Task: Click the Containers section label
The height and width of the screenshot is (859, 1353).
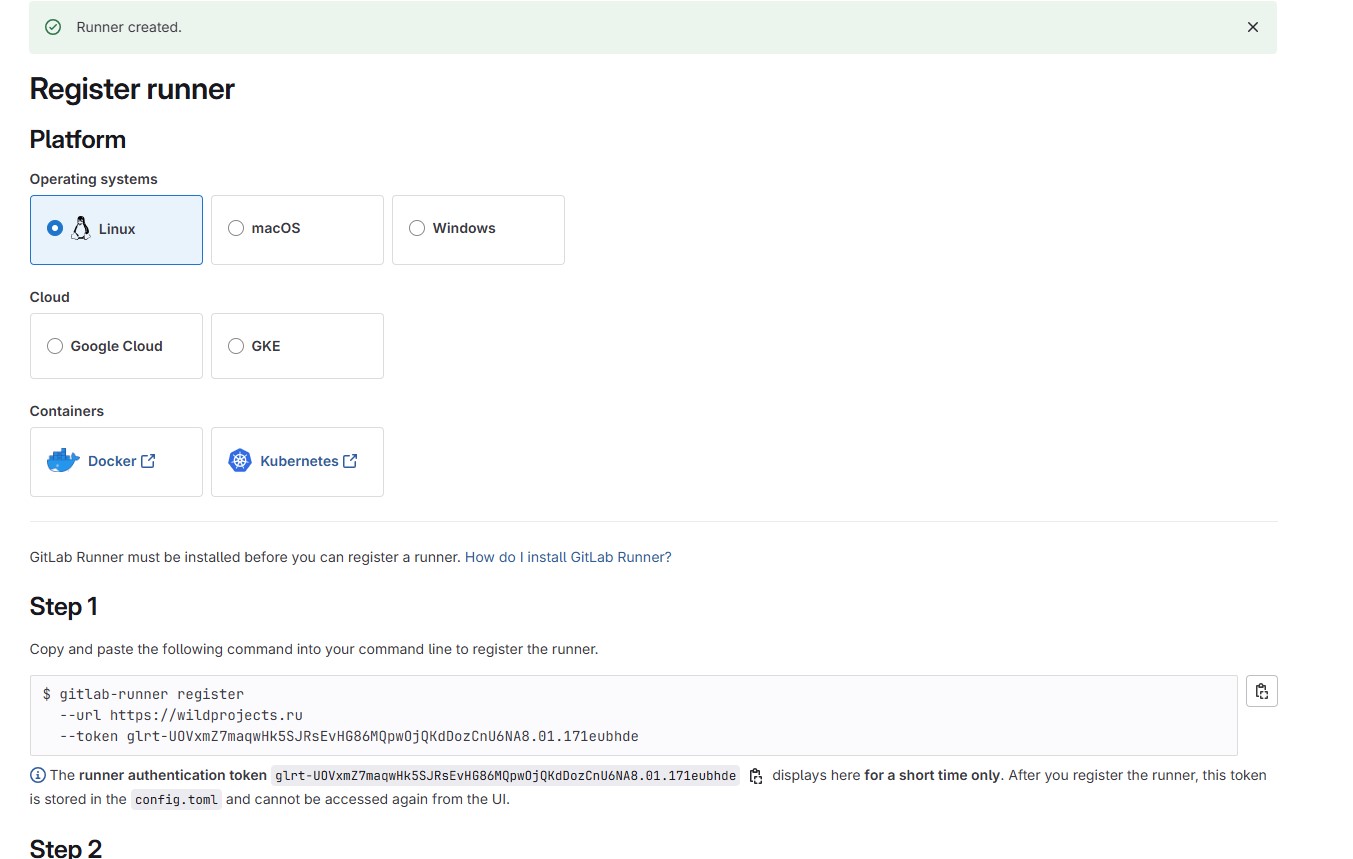Action: (67, 411)
